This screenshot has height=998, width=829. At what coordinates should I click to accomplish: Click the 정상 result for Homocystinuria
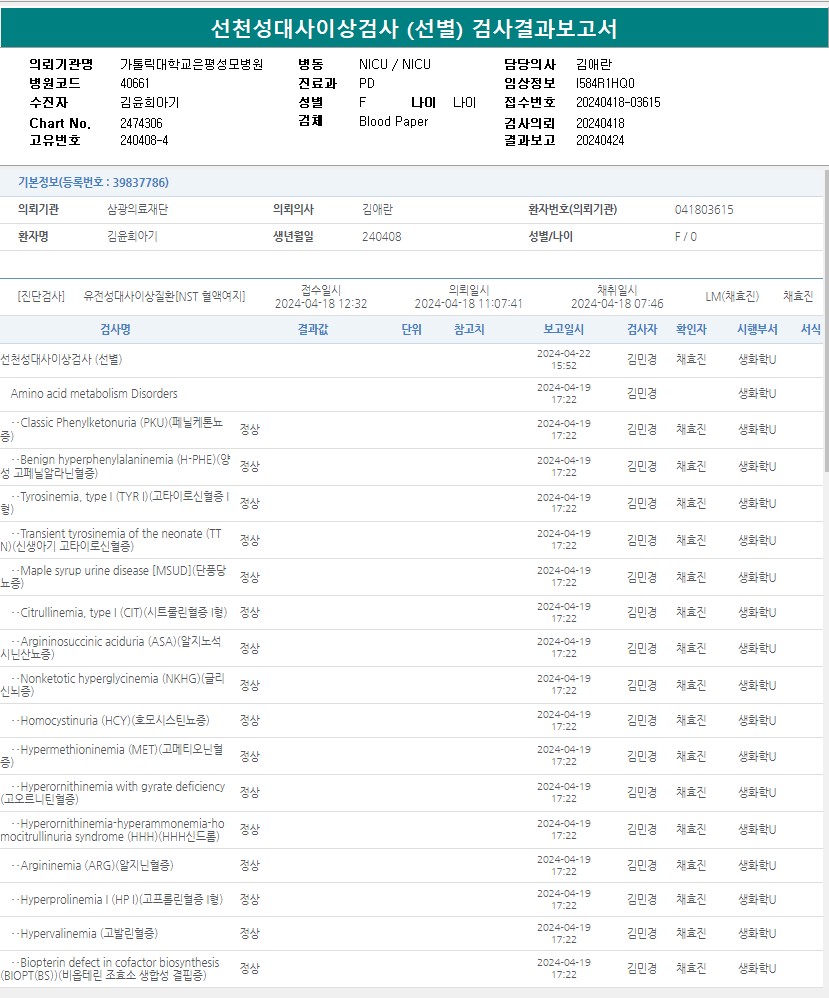(250, 720)
